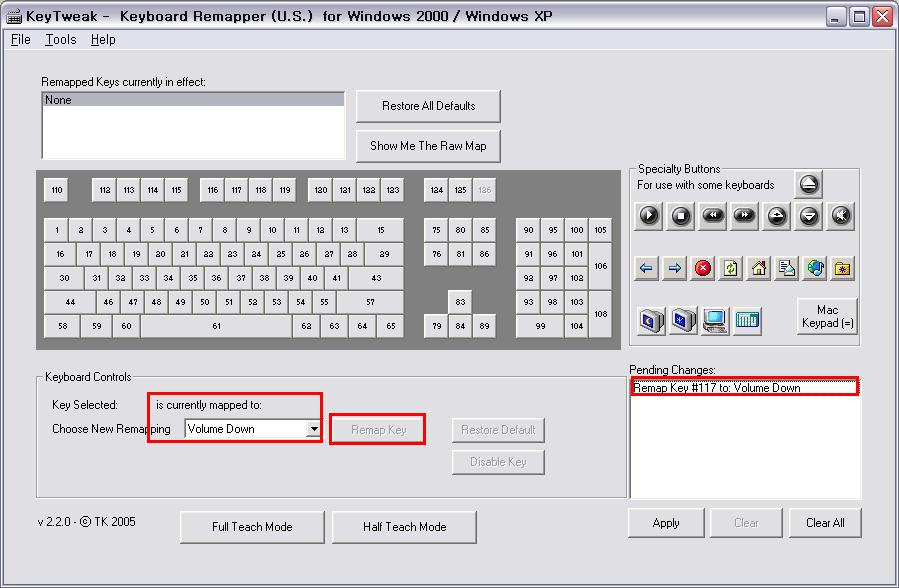Click the E-mail envelope specialty button

pyautogui.click(x=787, y=268)
